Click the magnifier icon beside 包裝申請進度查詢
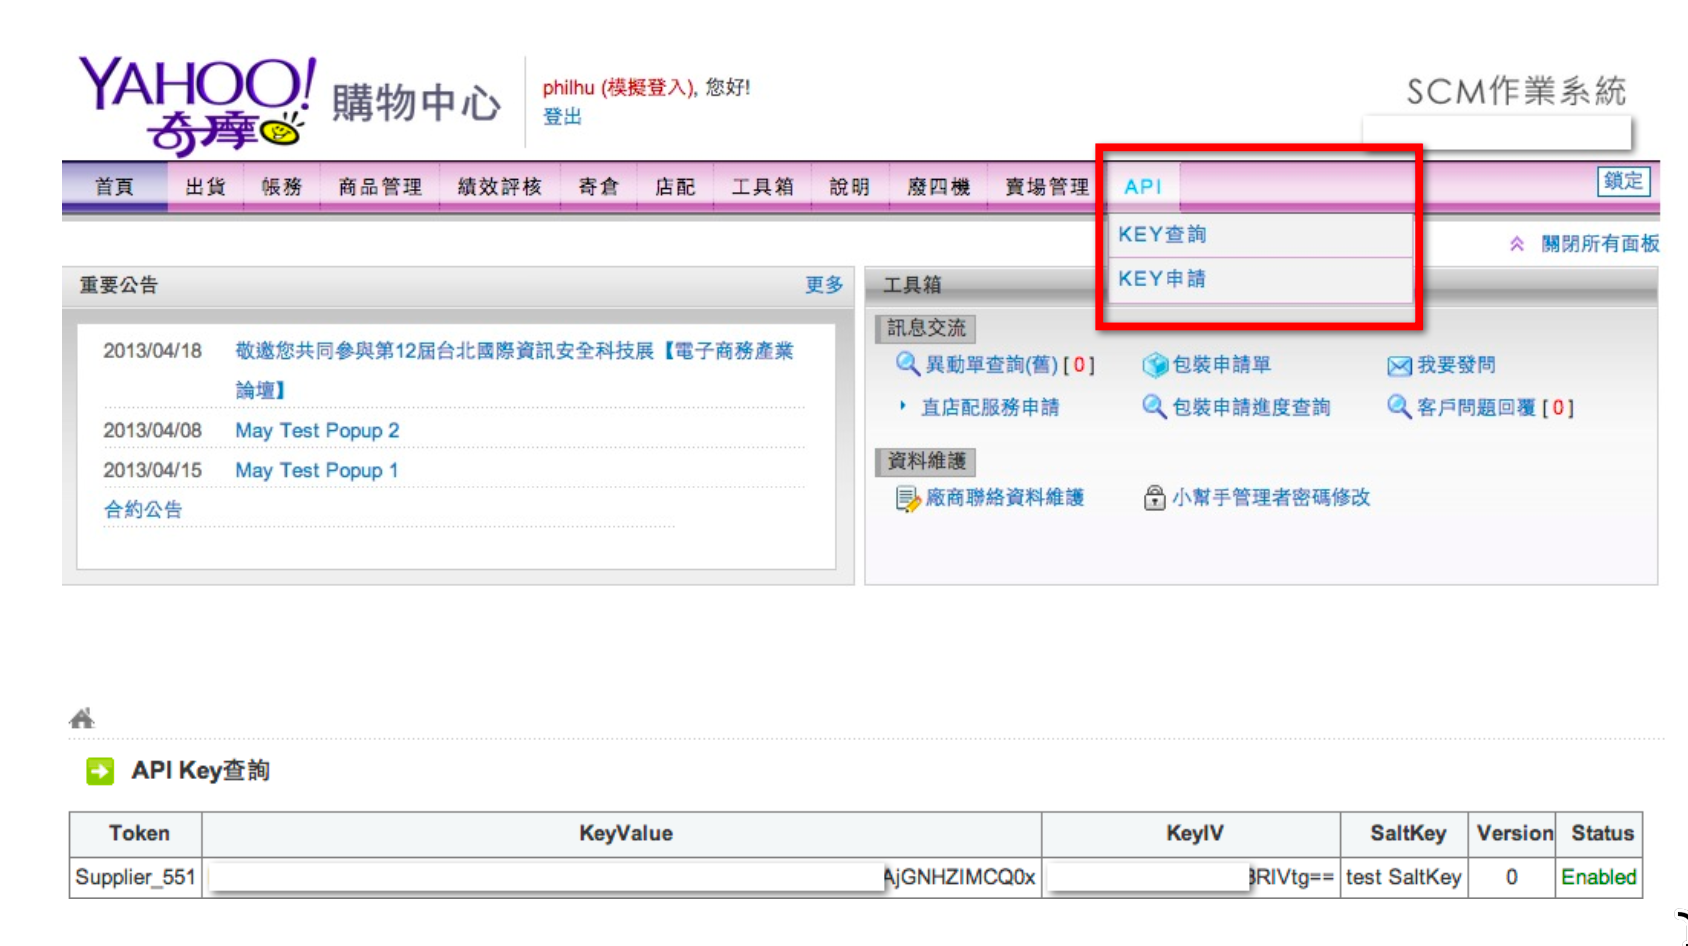This screenshot has width=1688, height=946. pyautogui.click(x=1154, y=407)
